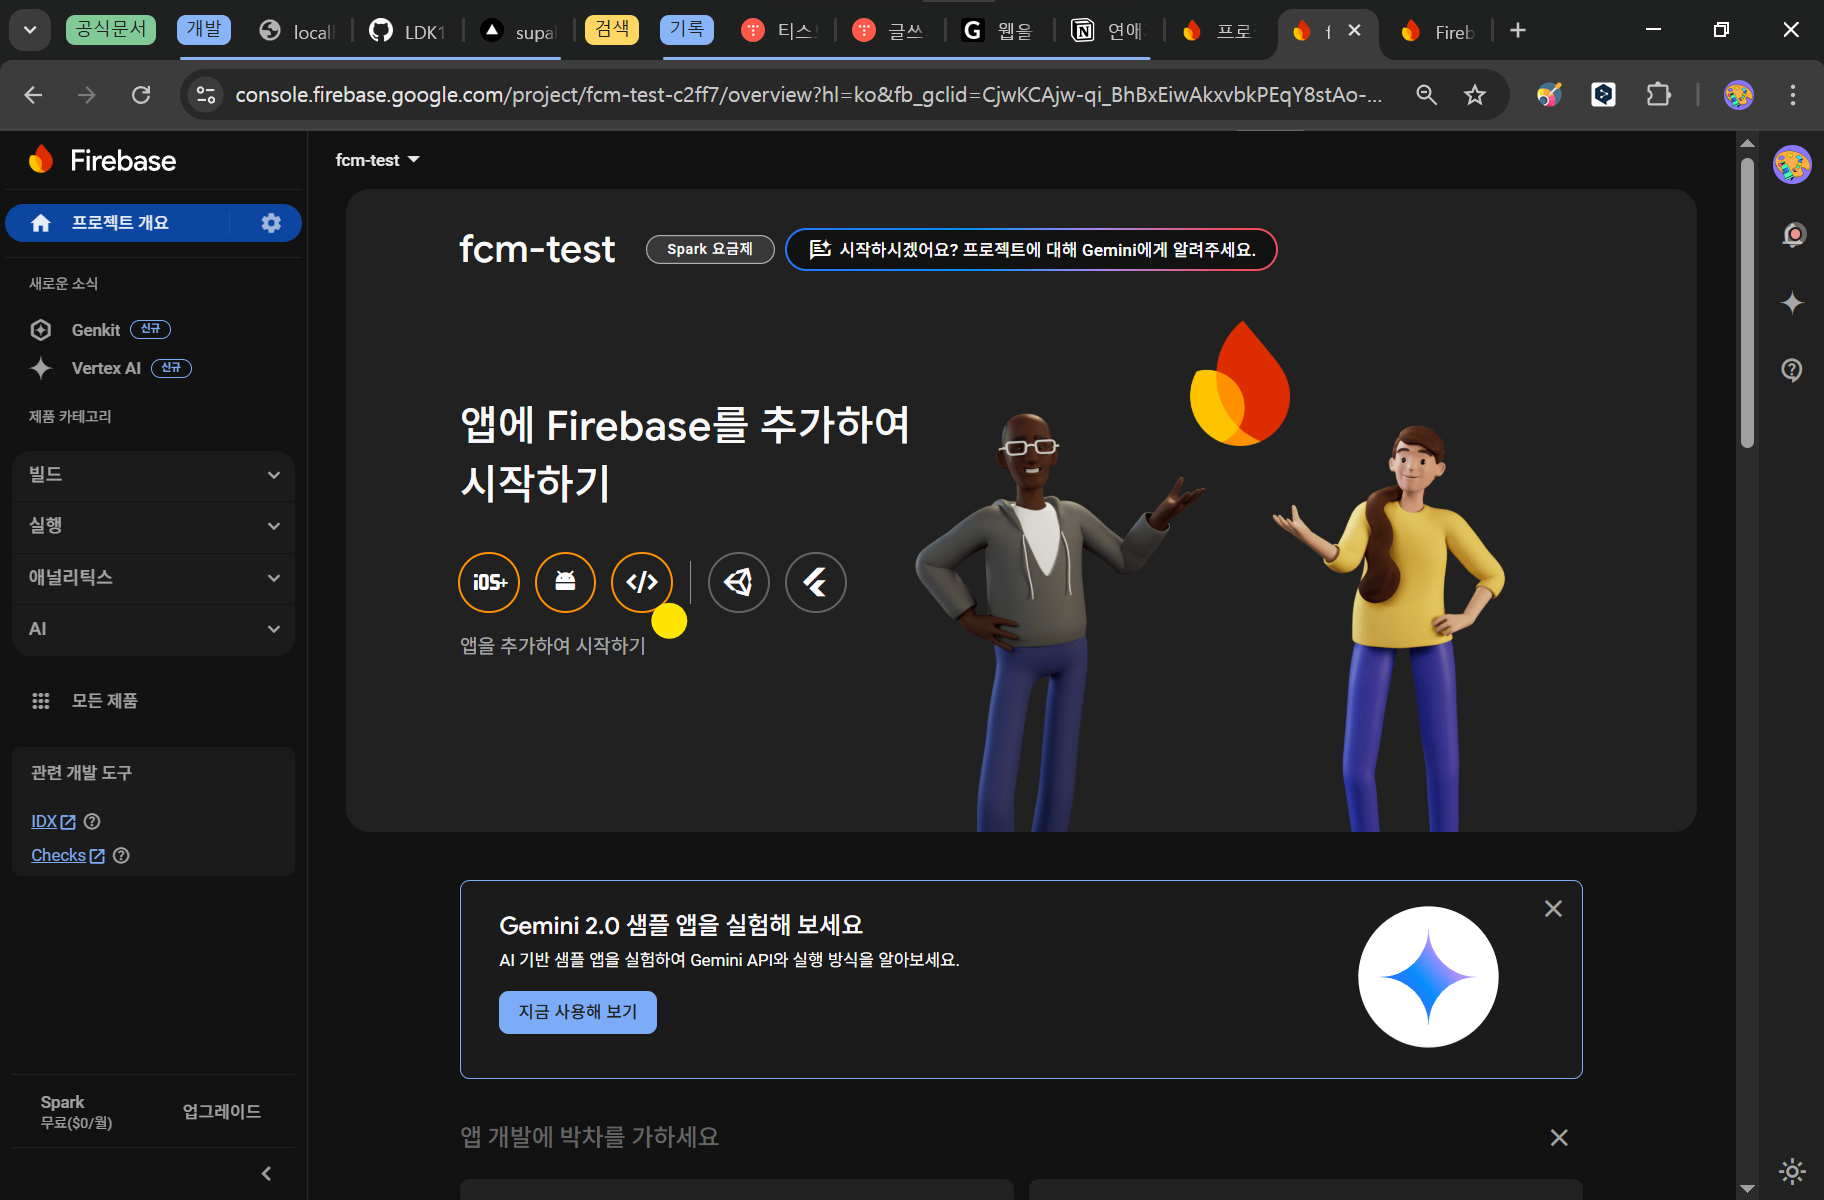Open Gemini sparkle in right rail

(x=1792, y=303)
